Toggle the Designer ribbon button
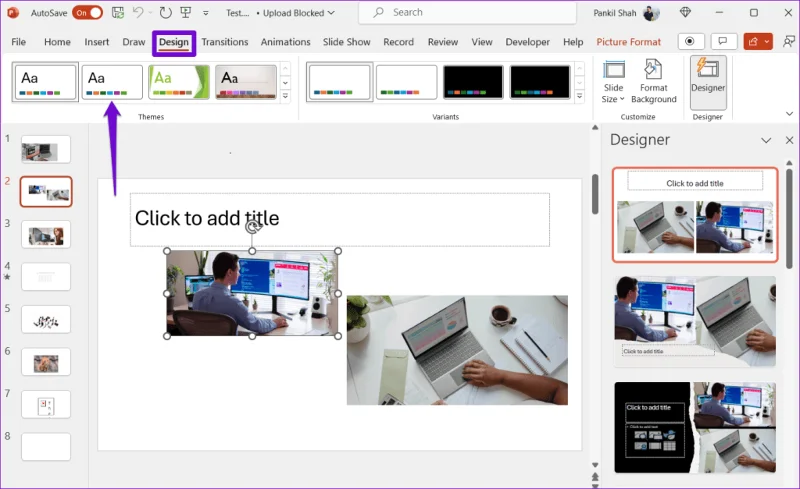The width and height of the screenshot is (800, 489). tap(708, 82)
